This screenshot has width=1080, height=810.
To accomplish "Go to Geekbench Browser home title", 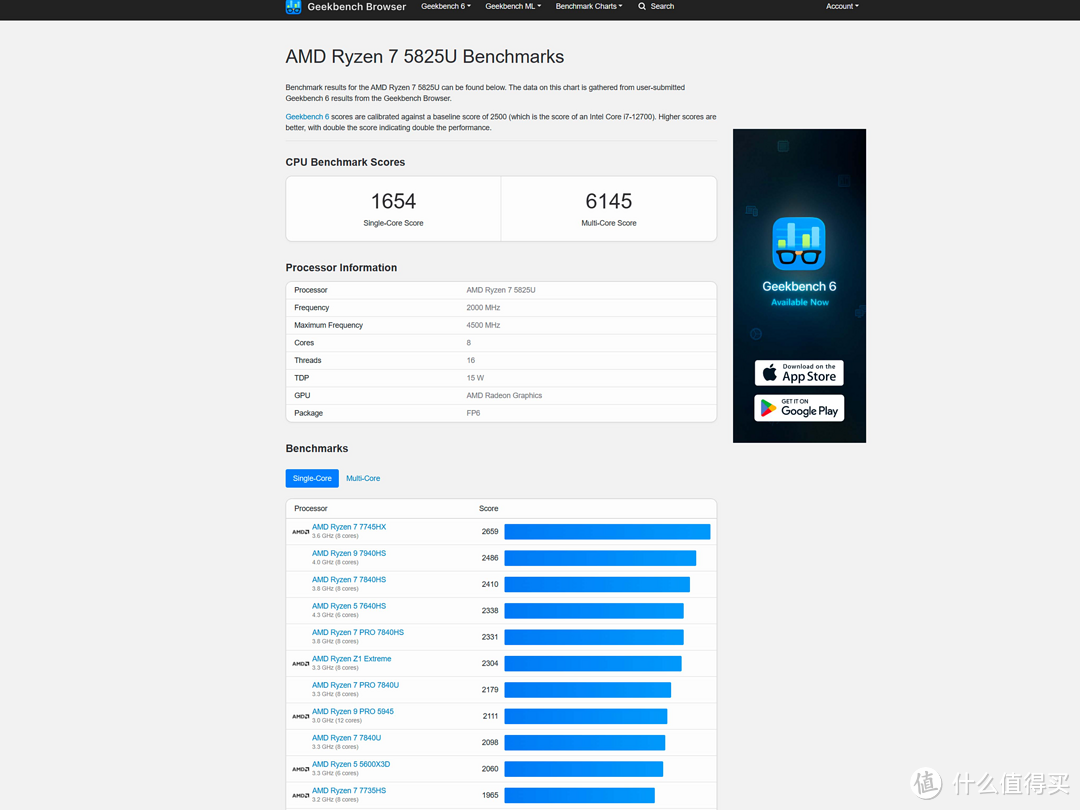I will pos(357,7).
